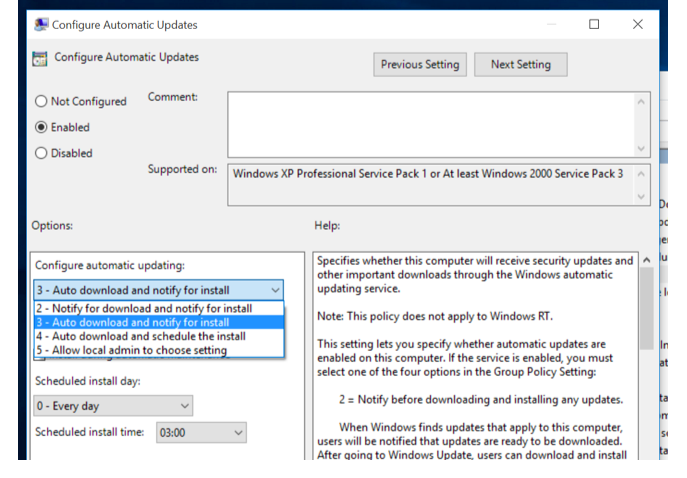Choose 2 - Notify for download and notify for install
Screen dimensions: 687x478
pos(159,308)
